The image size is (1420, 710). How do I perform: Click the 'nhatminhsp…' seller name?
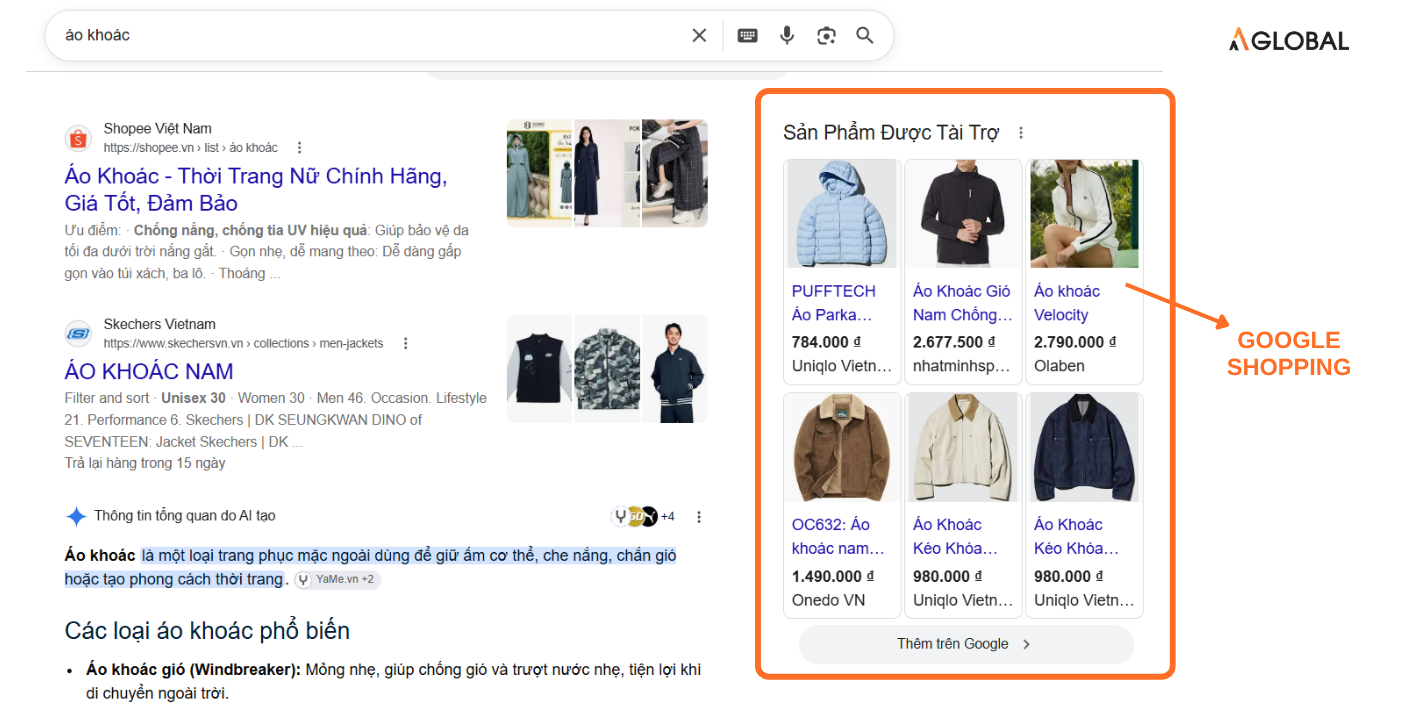962,366
